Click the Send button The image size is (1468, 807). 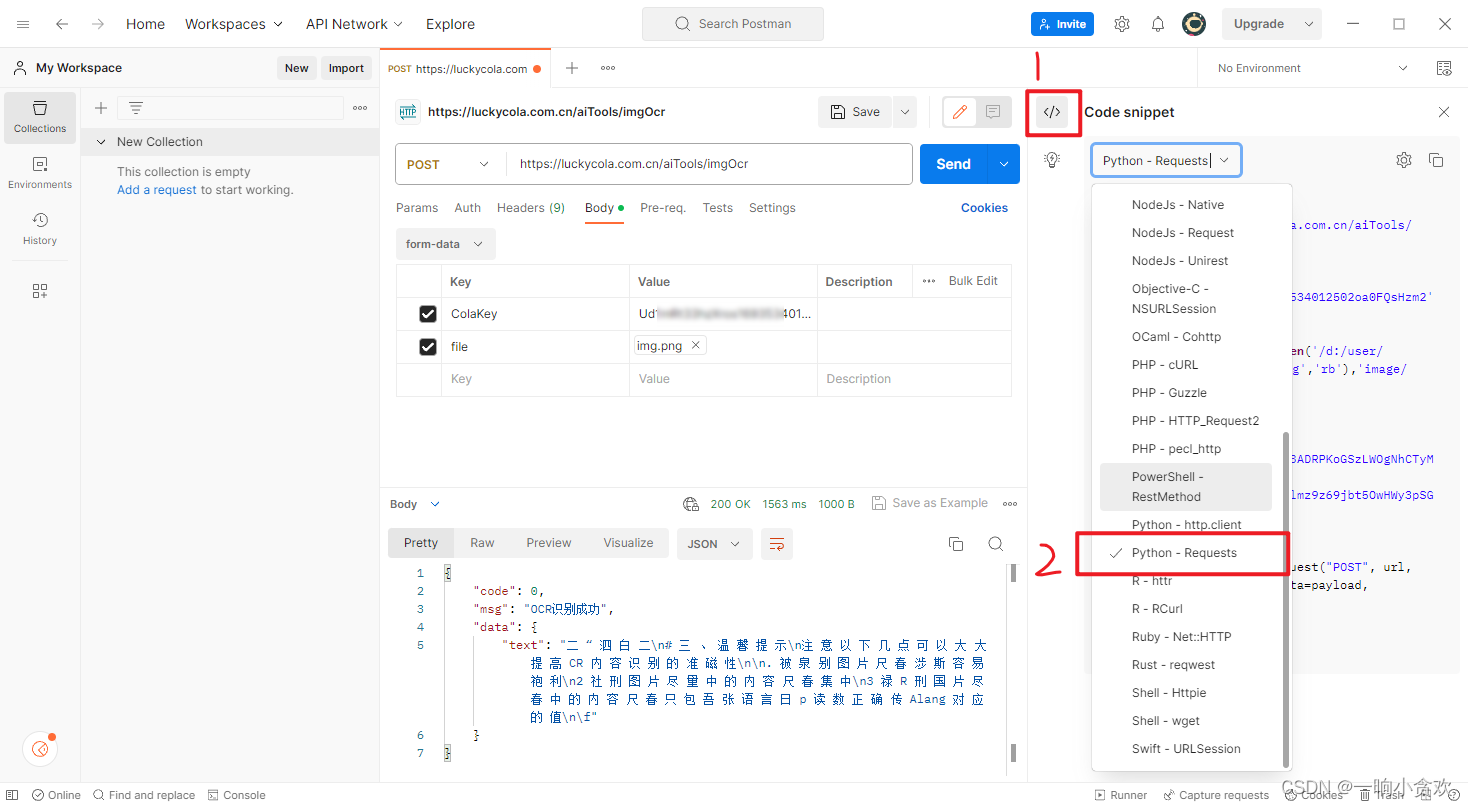954,164
